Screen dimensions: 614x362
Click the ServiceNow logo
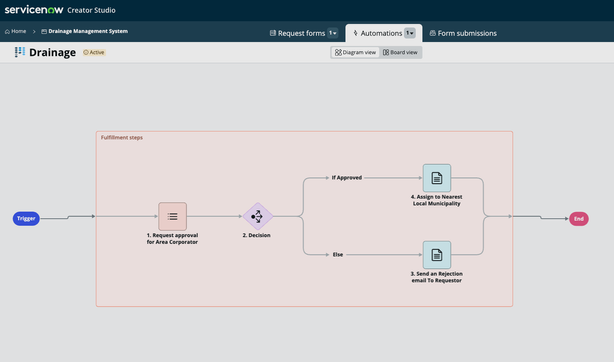coord(34,10)
